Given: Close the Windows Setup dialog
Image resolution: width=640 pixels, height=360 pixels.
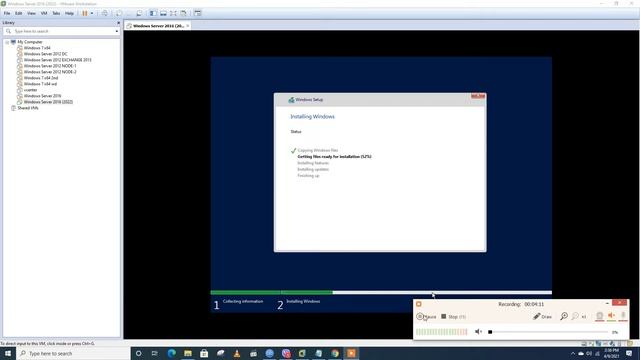Looking at the screenshot, I should click(x=478, y=96).
